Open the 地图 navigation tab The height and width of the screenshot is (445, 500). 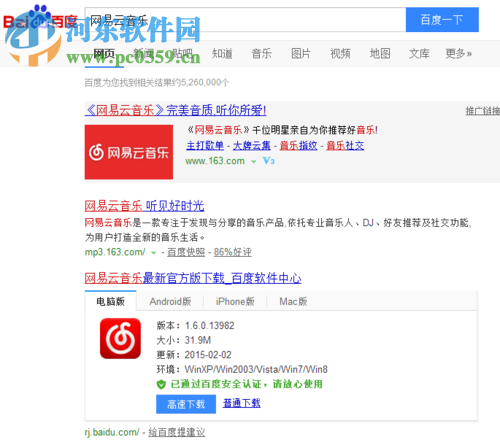pos(380,53)
